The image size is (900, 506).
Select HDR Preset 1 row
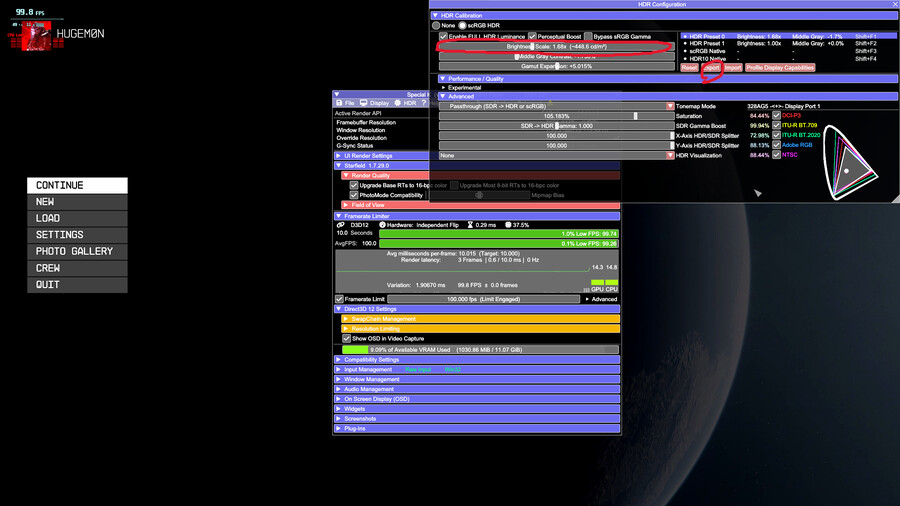(789, 43)
